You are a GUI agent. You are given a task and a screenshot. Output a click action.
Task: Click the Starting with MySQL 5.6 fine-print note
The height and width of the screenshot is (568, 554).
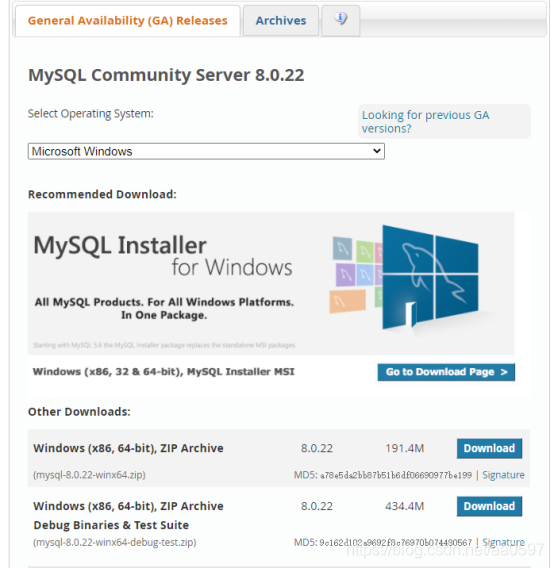click(164, 345)
